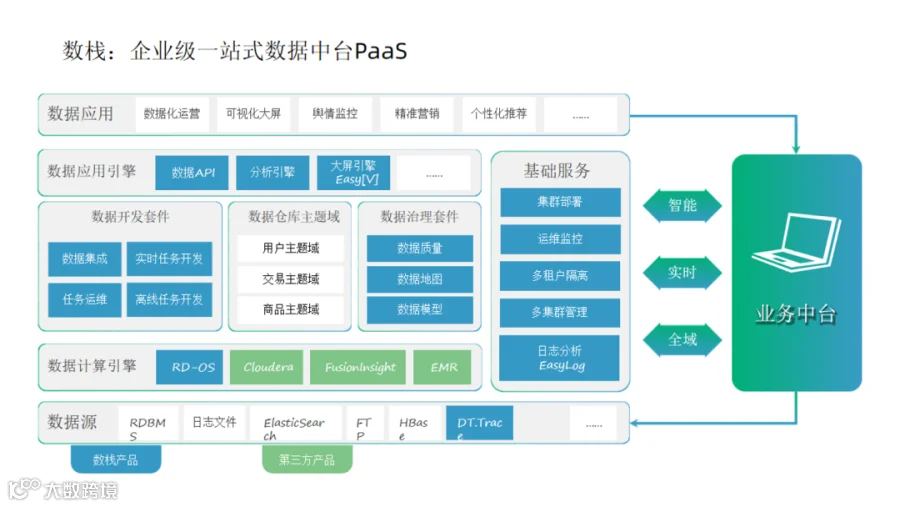The image size is (900, 507).
Task: Select the 可视化大屏 application box
Action: pyautogui.click(x=253, y=114)
